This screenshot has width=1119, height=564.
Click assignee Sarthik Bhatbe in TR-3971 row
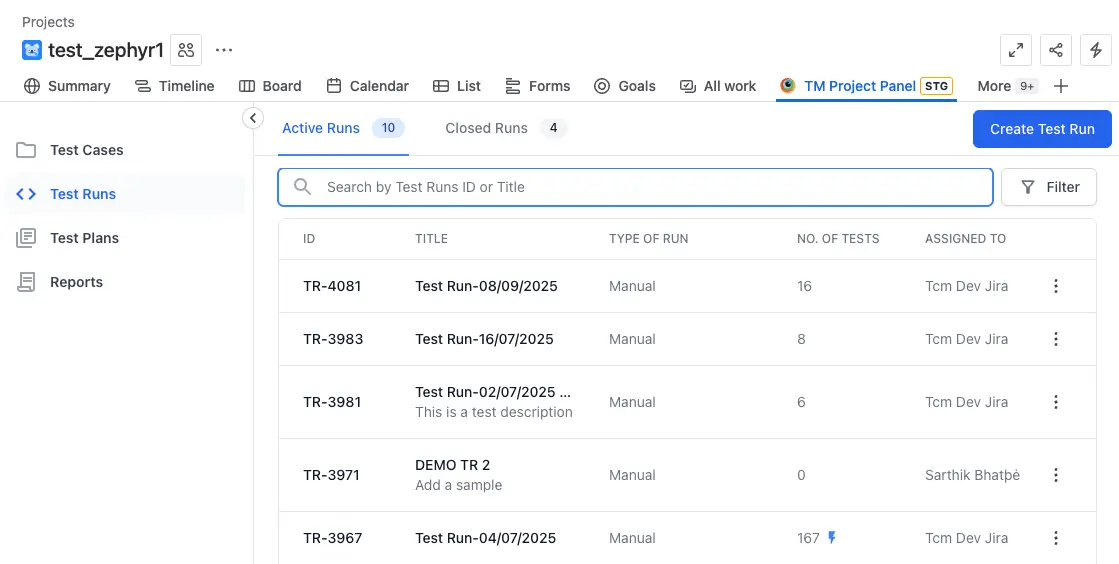972,475
